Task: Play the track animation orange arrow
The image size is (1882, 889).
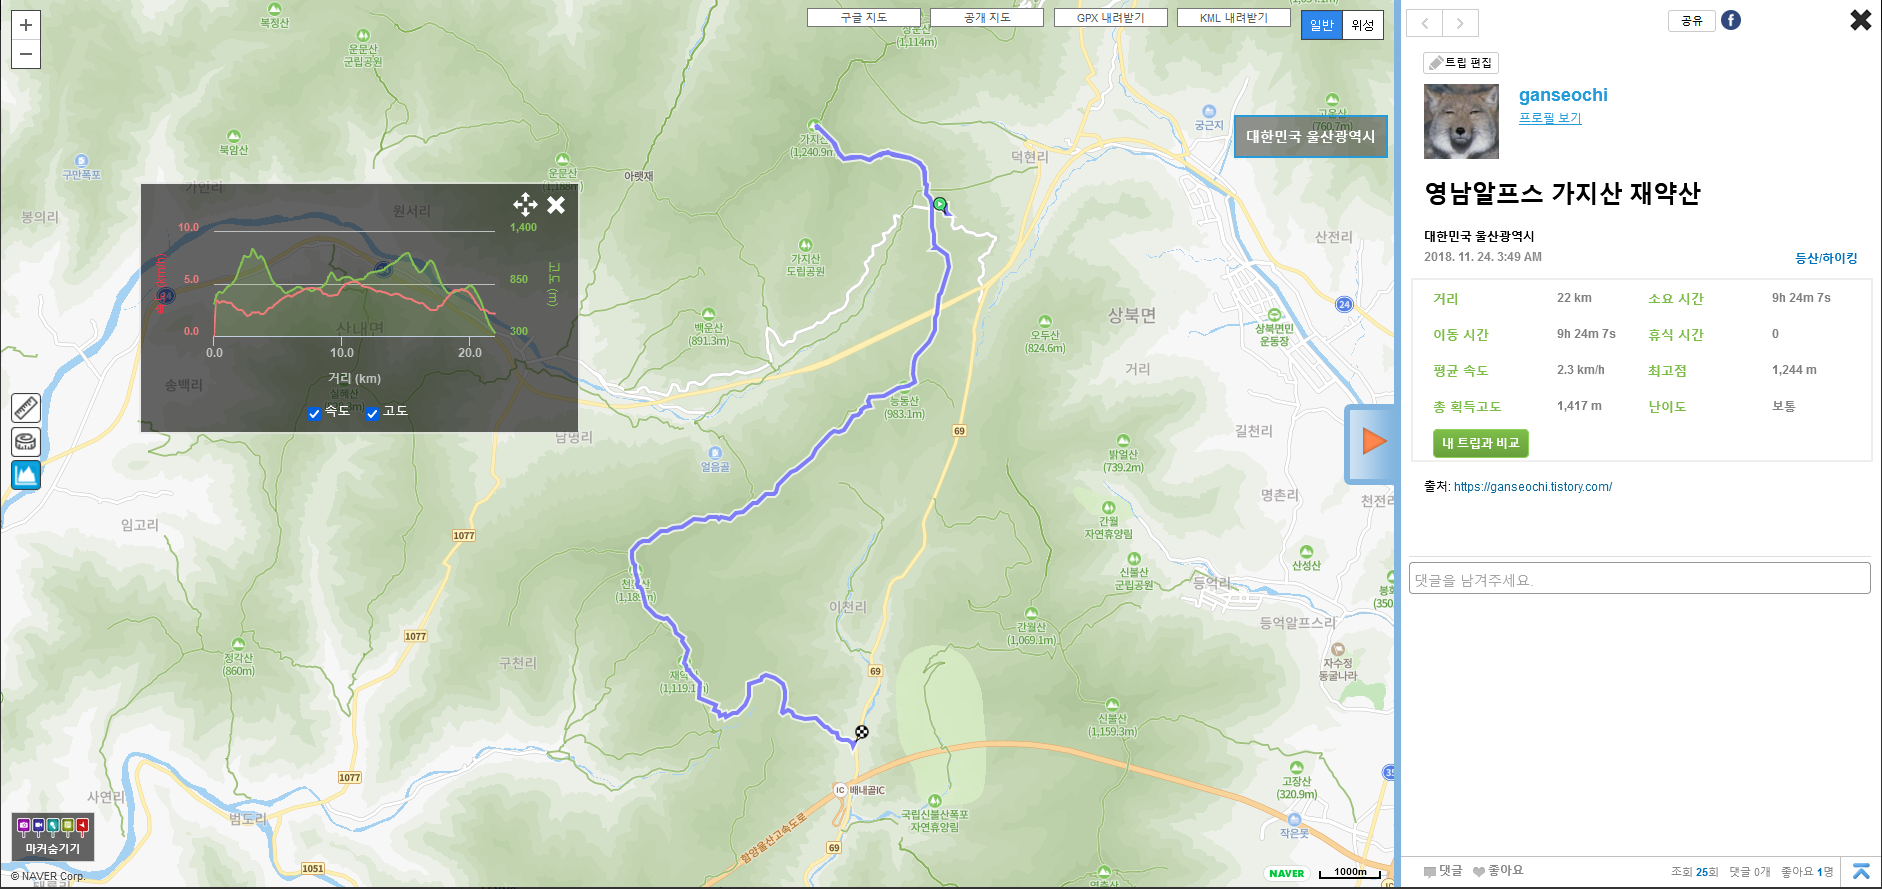Action: pyautogui.click(x=1374, y=441)
